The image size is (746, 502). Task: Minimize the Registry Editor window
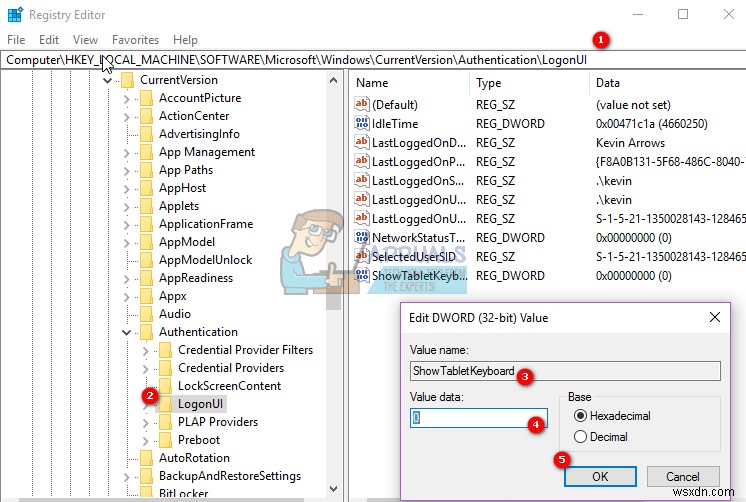point(638,14)
